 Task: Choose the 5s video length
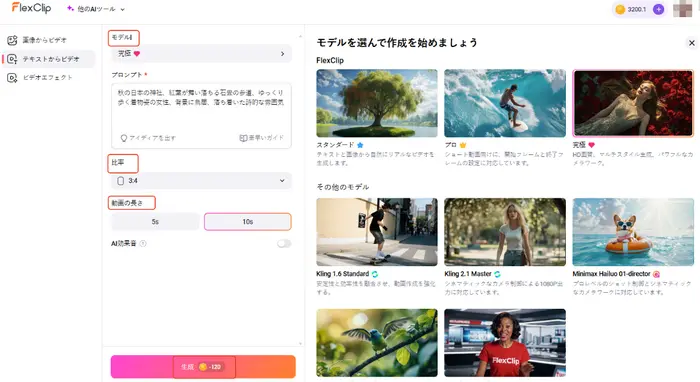155,222
